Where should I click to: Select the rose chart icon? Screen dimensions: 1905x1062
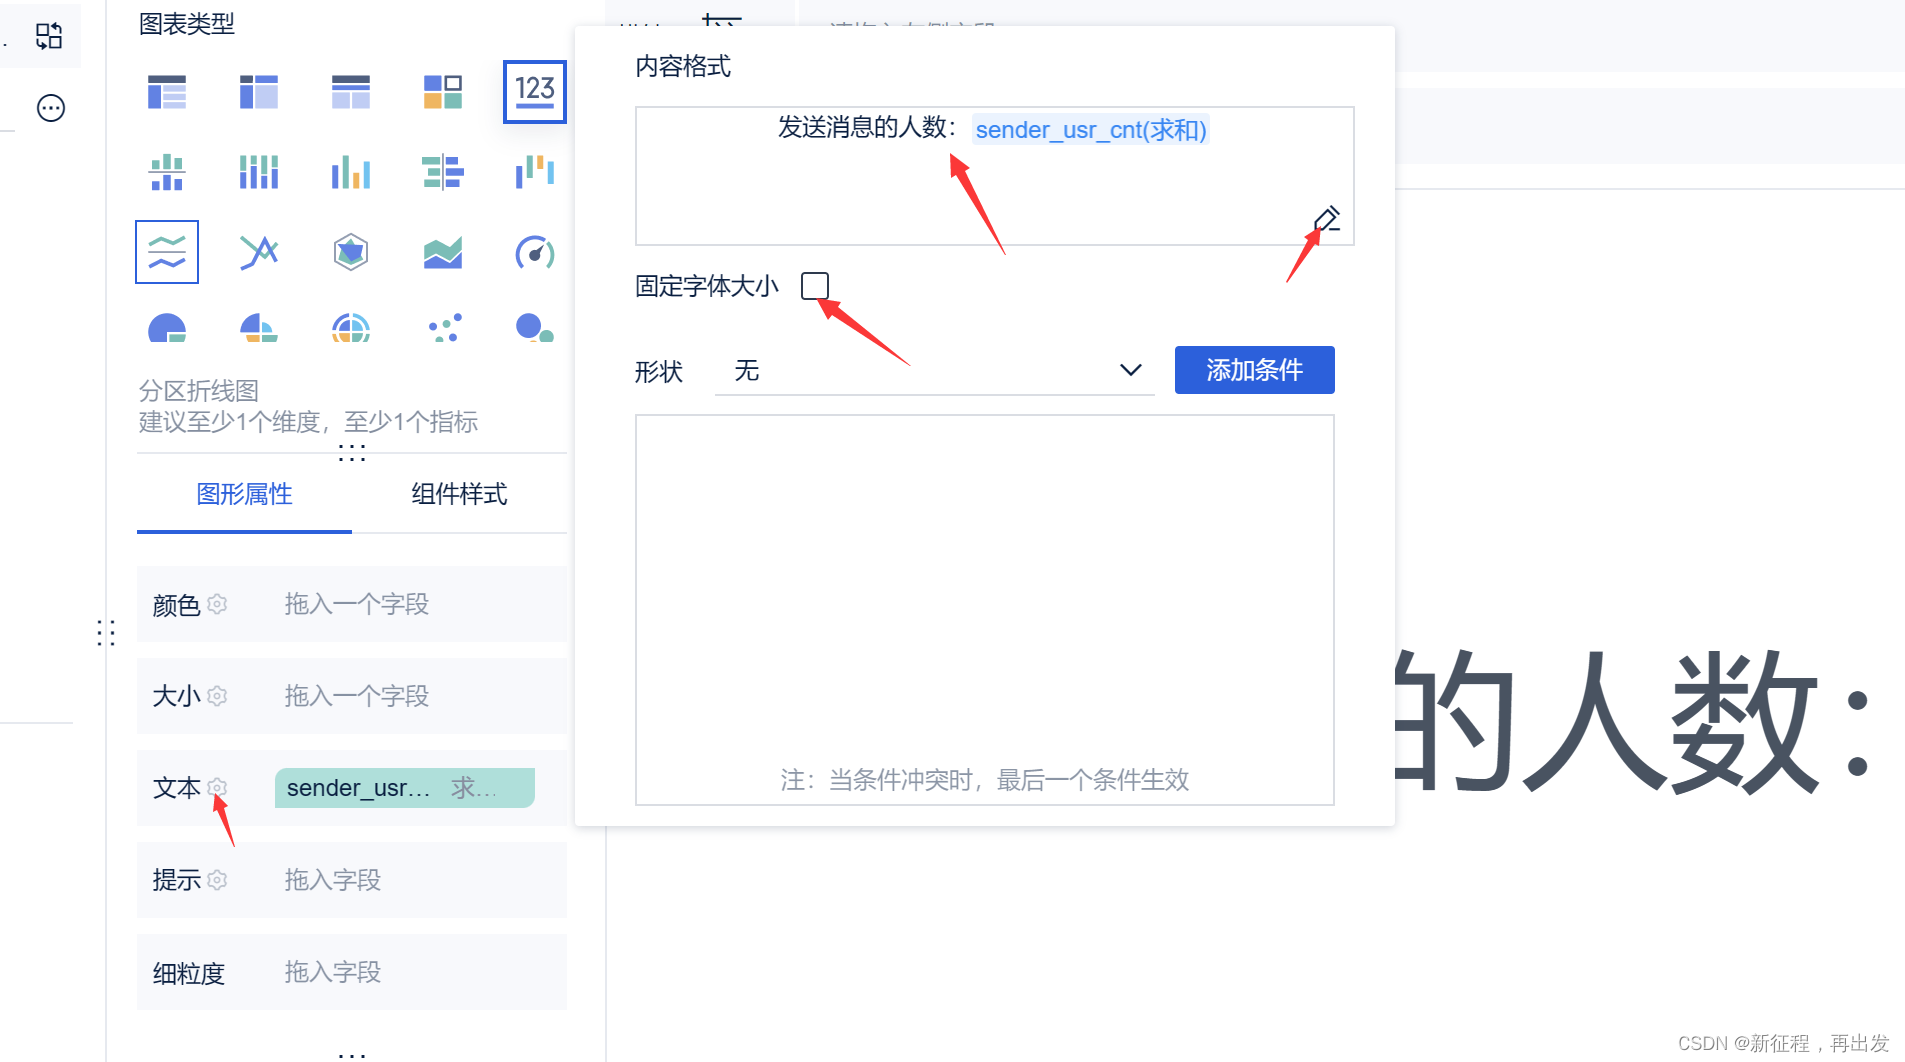tap(259, 328)
